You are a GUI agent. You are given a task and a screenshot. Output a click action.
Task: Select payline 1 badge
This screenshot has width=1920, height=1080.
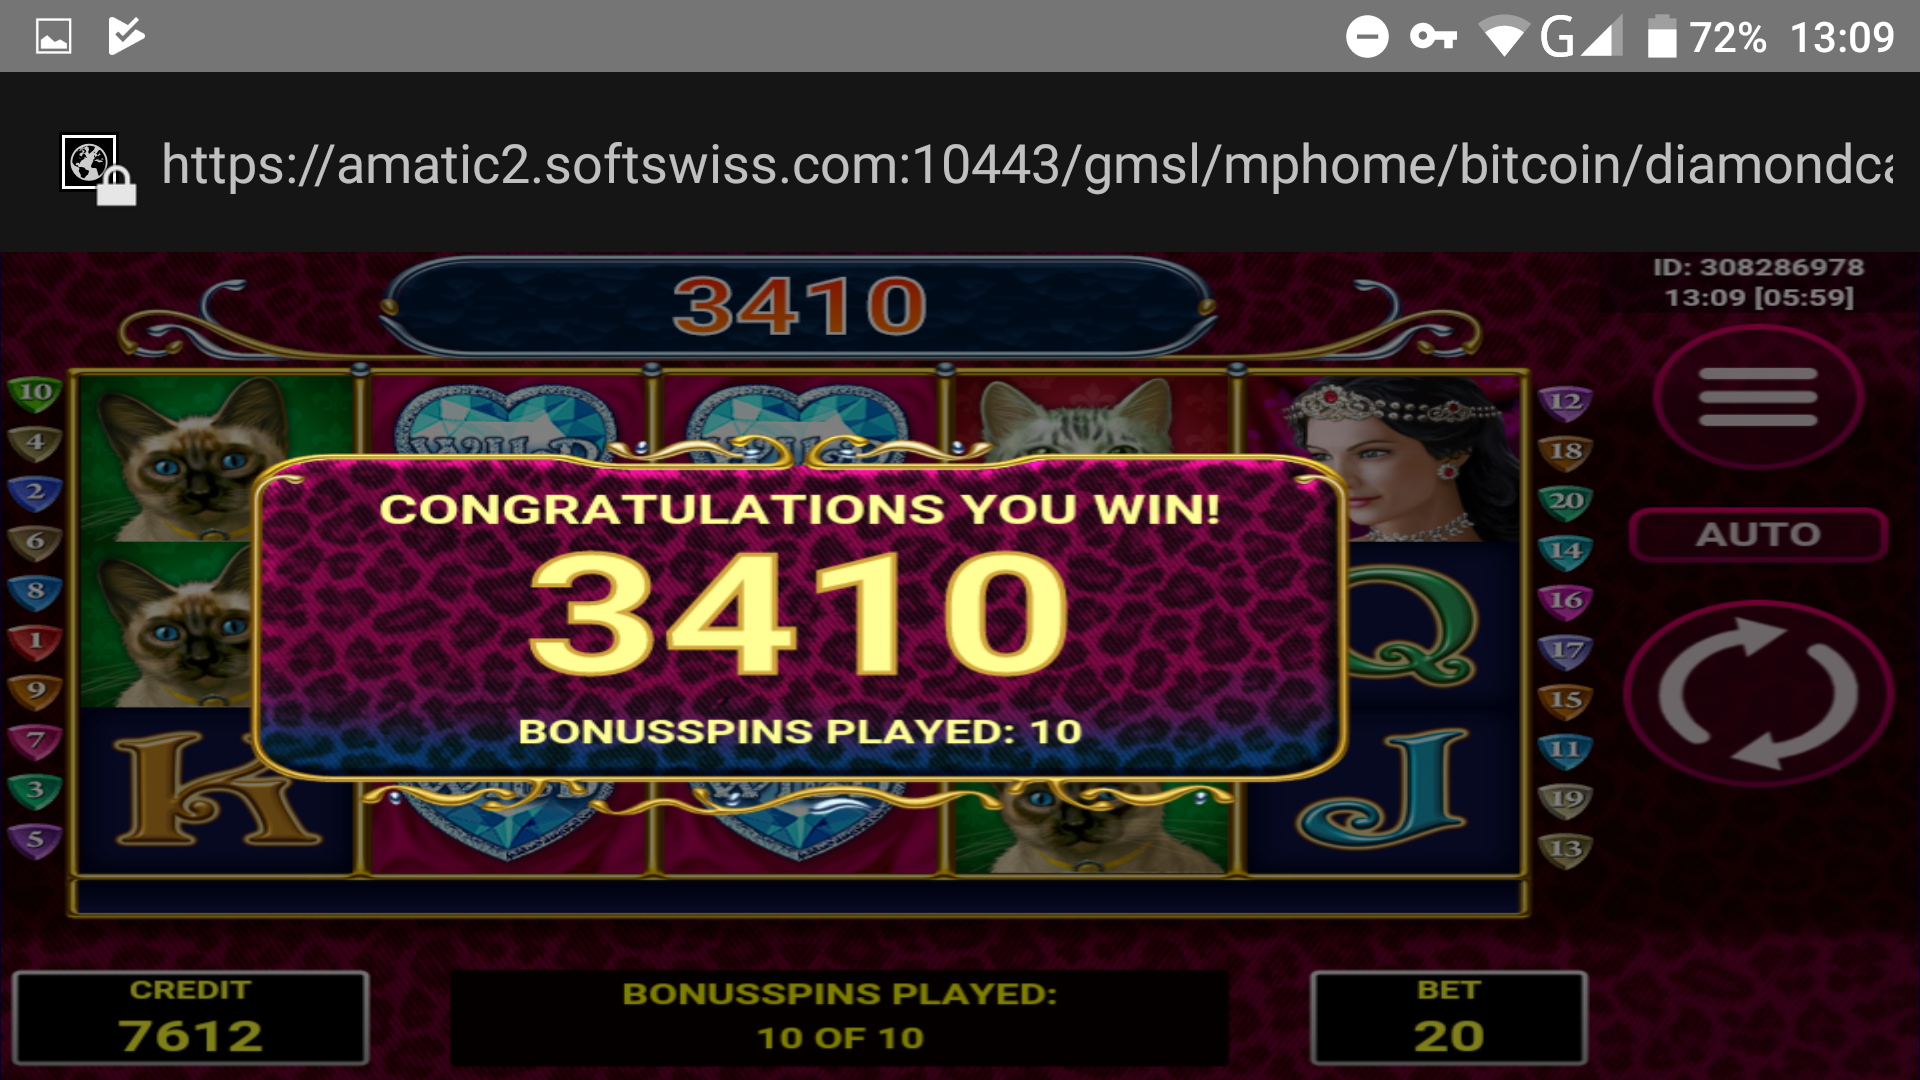(35, 641)
